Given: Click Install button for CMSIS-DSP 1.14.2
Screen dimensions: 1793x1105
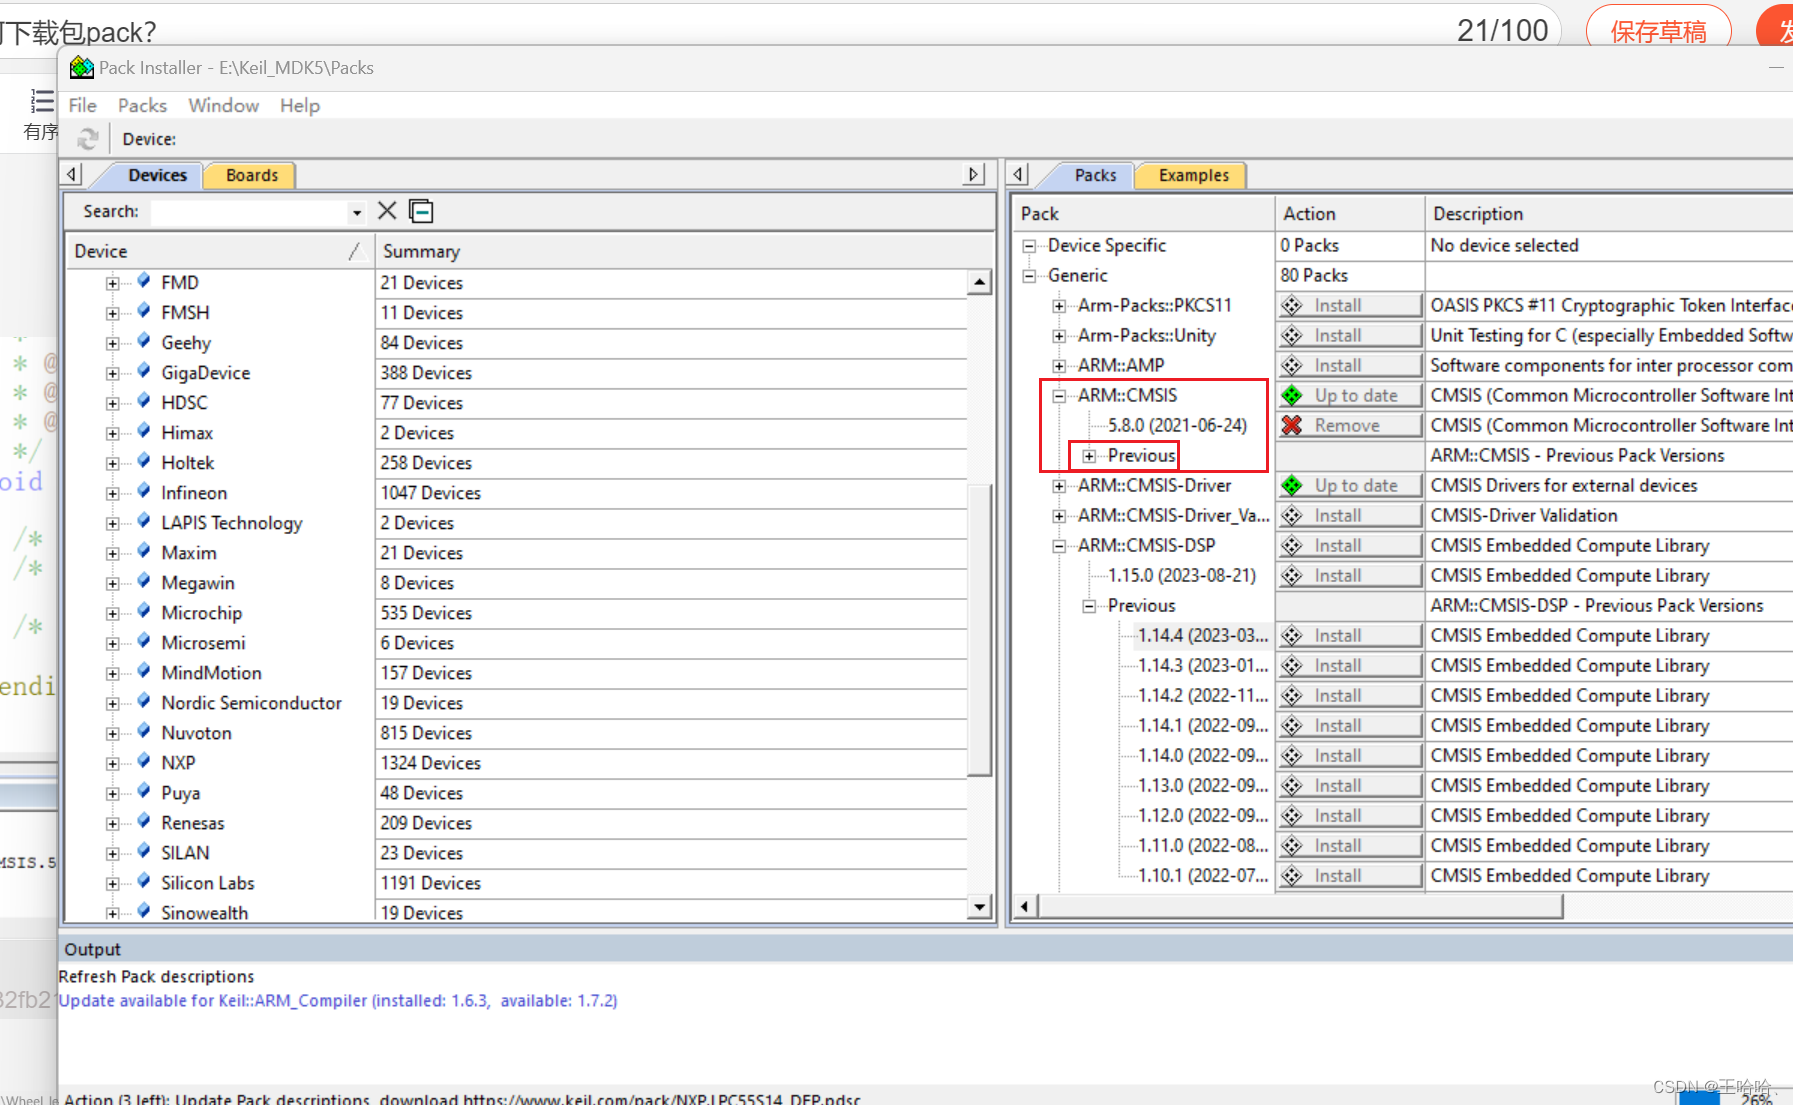Looking at the screenshot, I should [x=1350, y=695].
